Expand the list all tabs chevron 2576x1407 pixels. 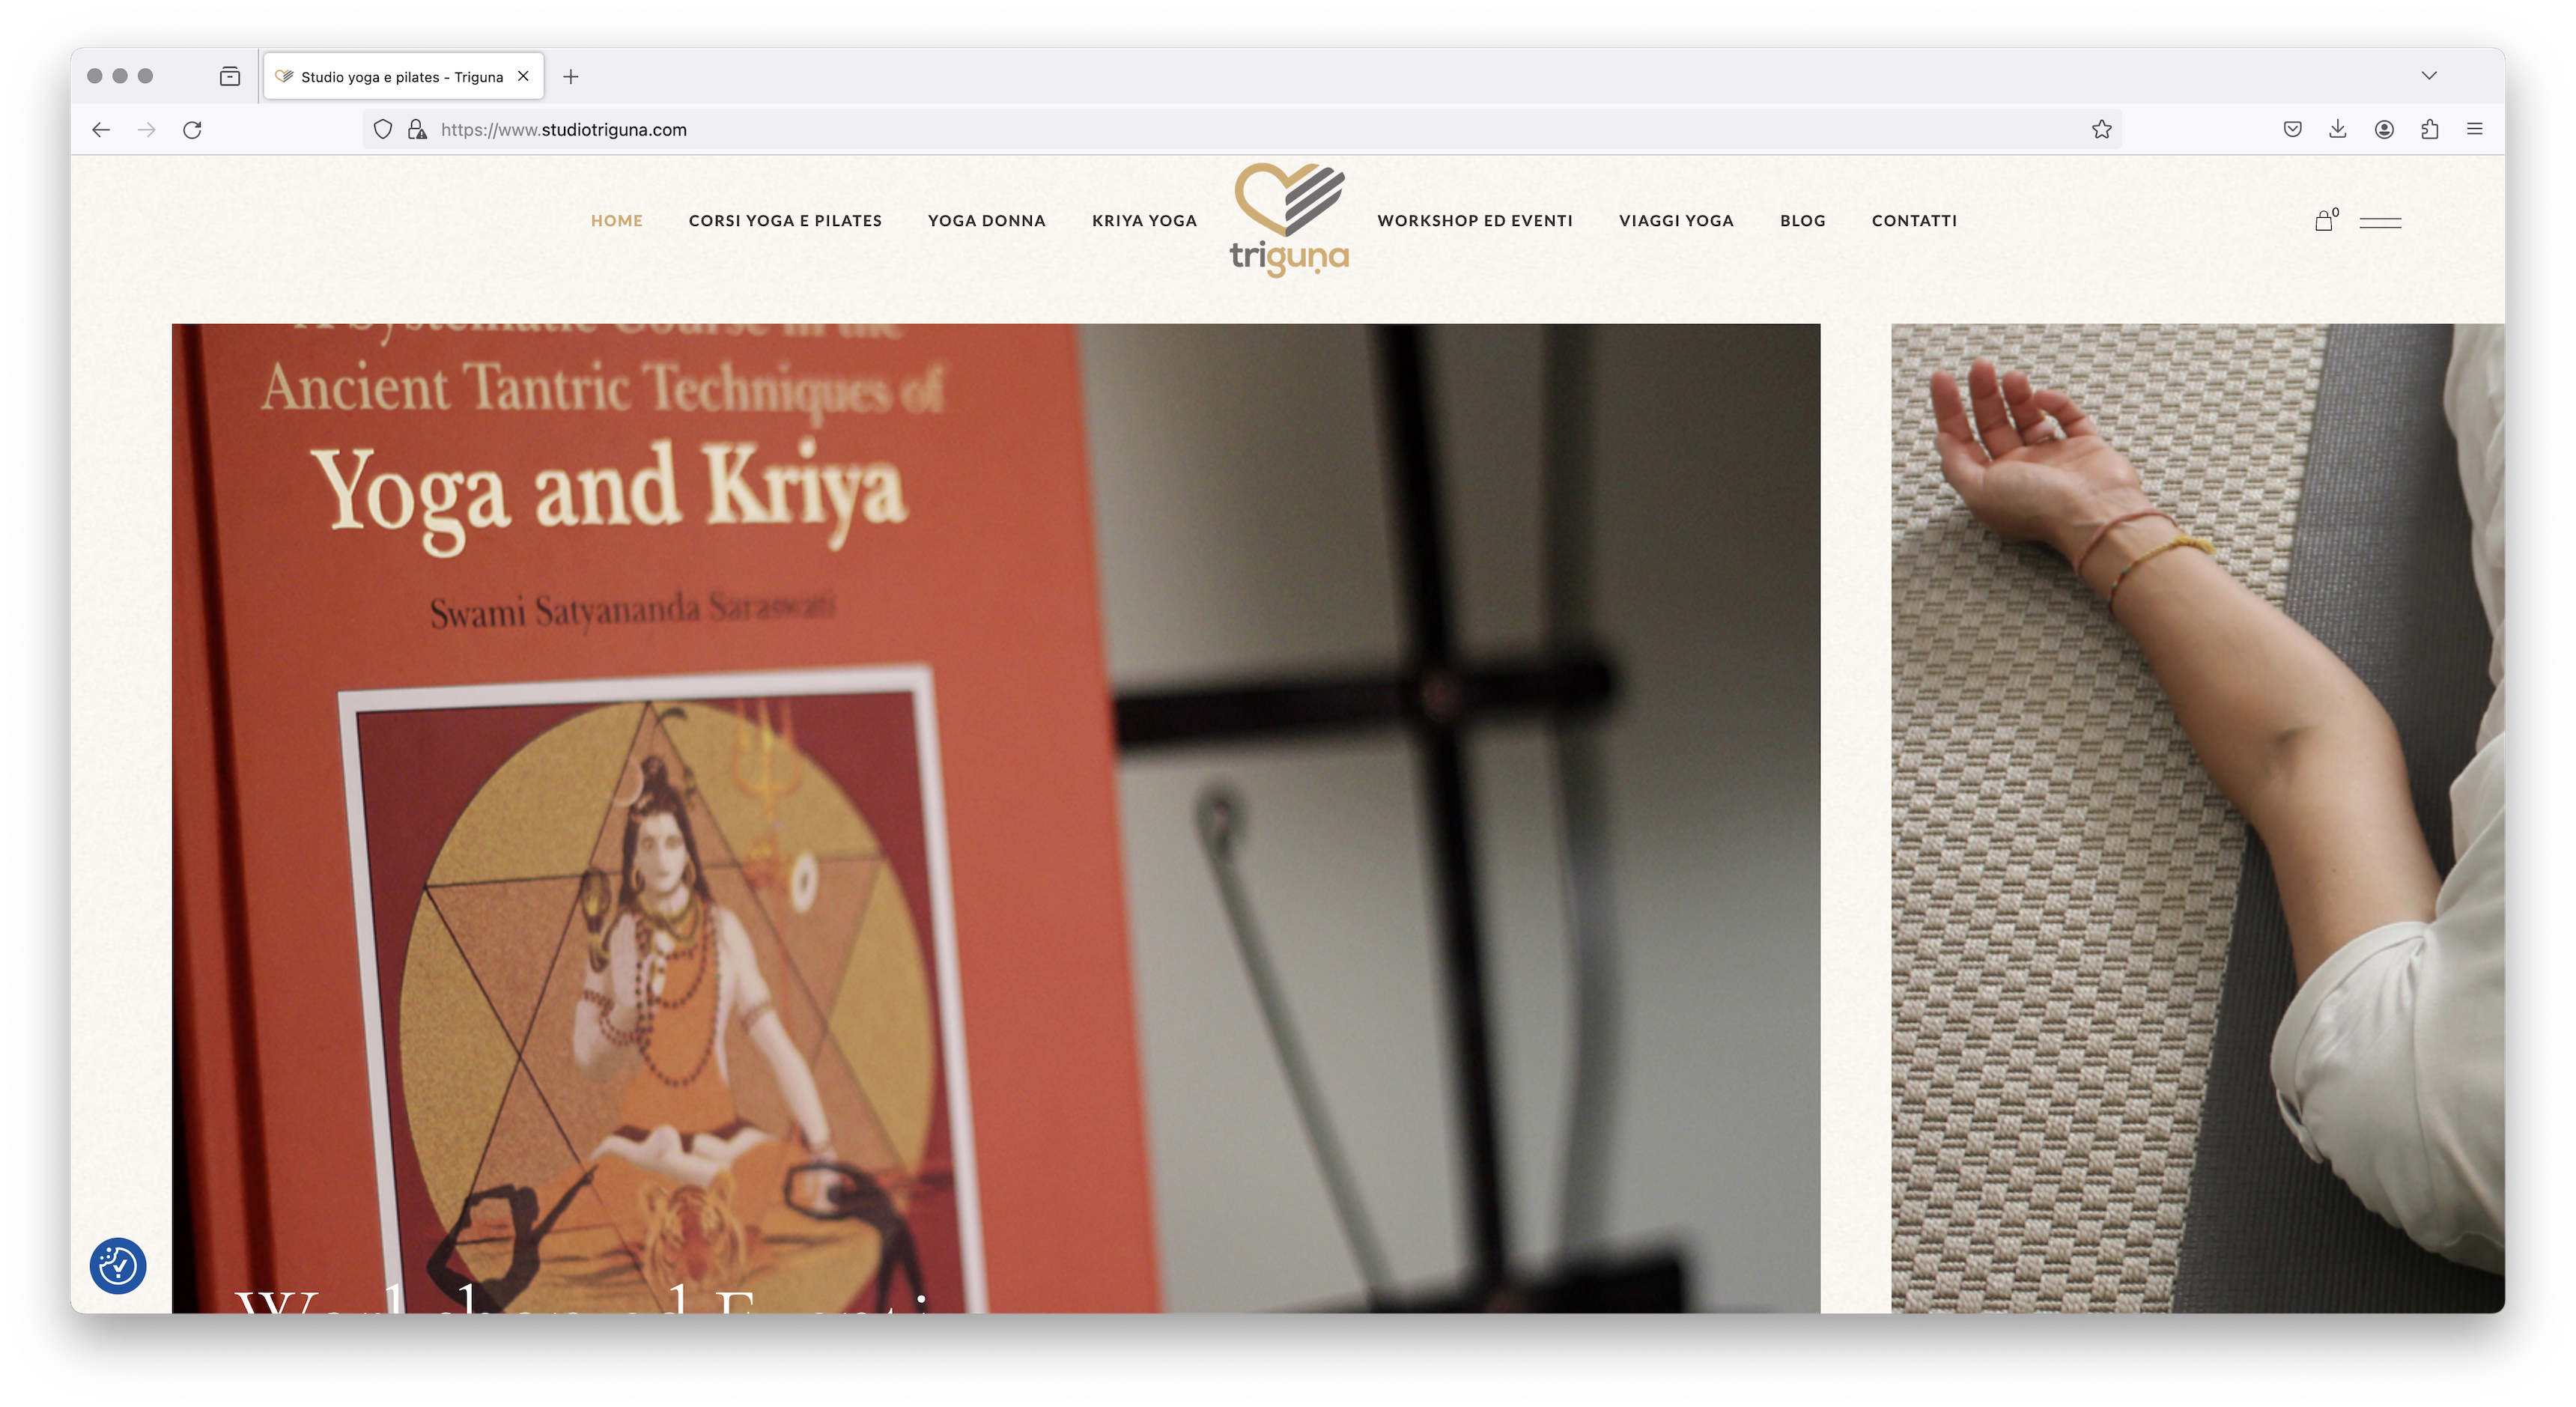coord(2428,76)
